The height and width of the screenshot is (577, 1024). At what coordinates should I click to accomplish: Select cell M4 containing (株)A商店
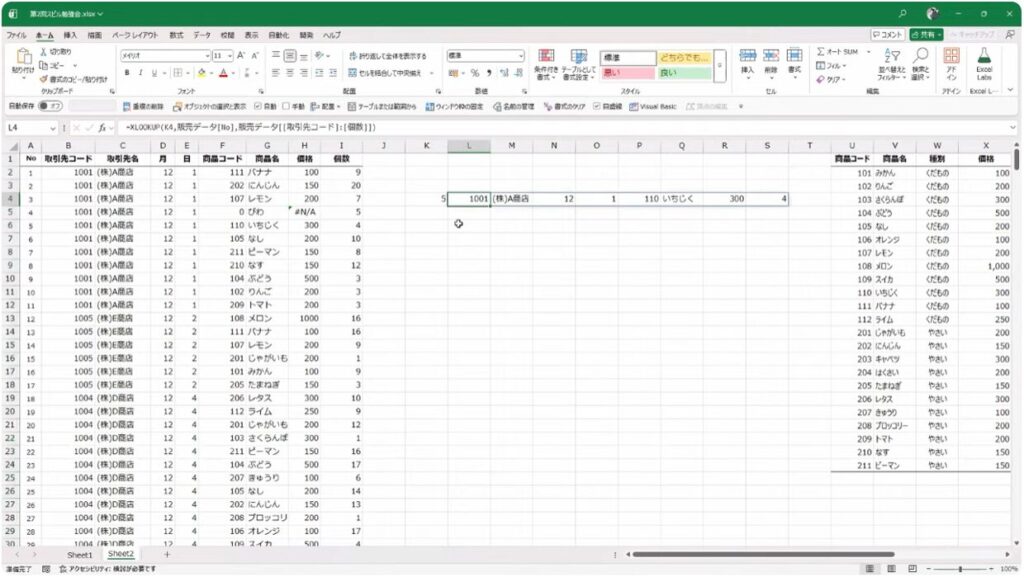tap(511, 199)
